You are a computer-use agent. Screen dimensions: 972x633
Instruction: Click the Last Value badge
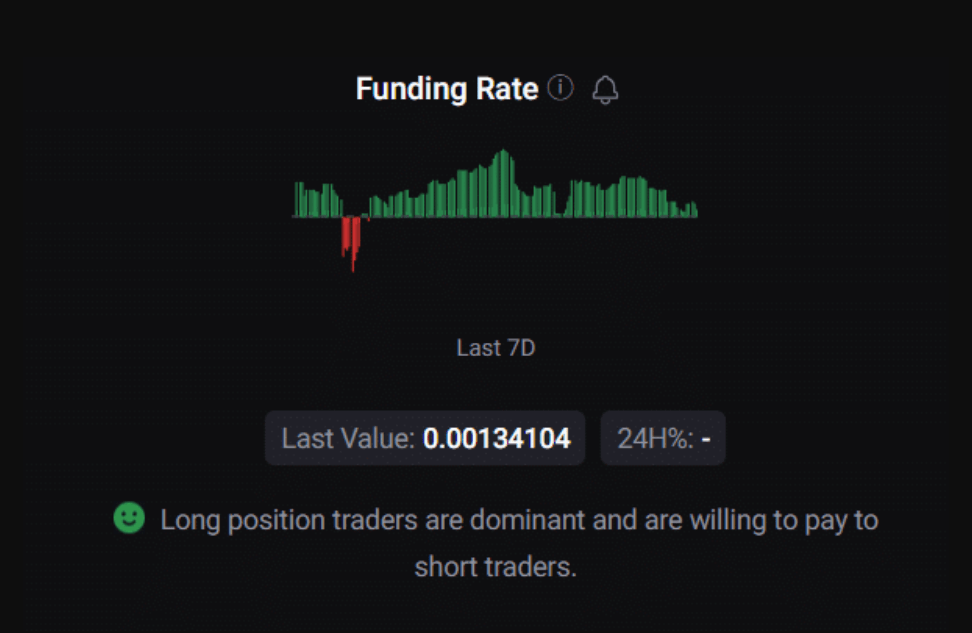[425, 438]
